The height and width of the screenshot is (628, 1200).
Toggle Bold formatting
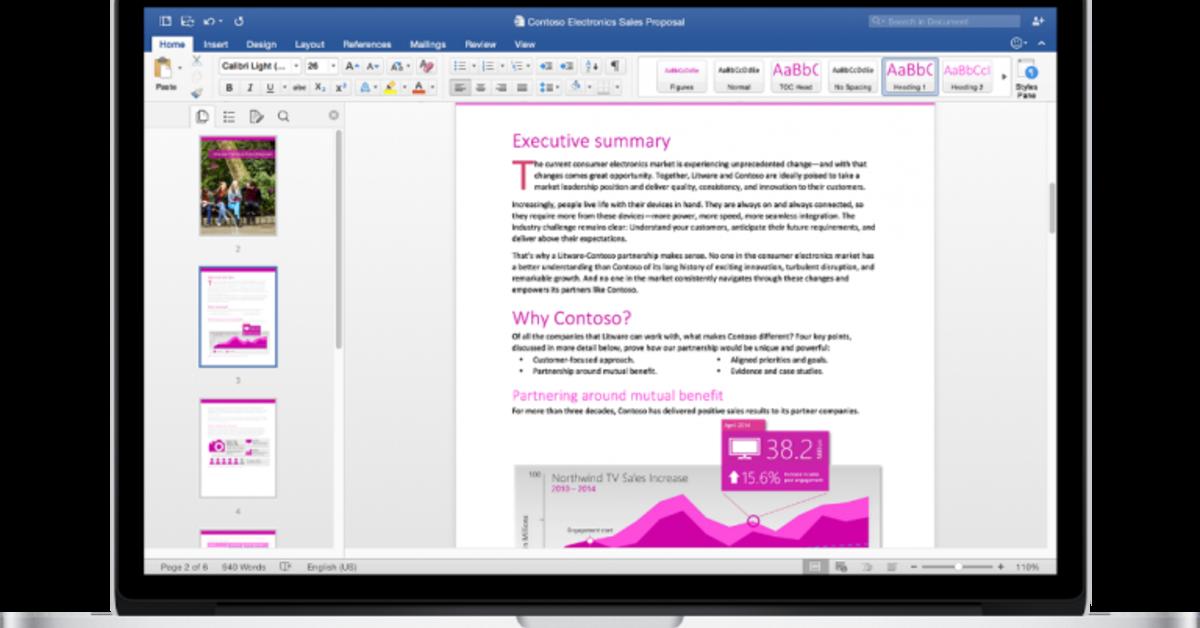click(229, 88)
